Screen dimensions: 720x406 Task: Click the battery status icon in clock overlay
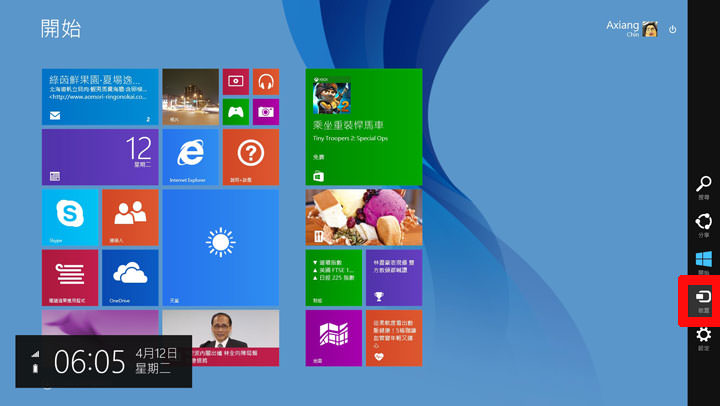[35, 368]
